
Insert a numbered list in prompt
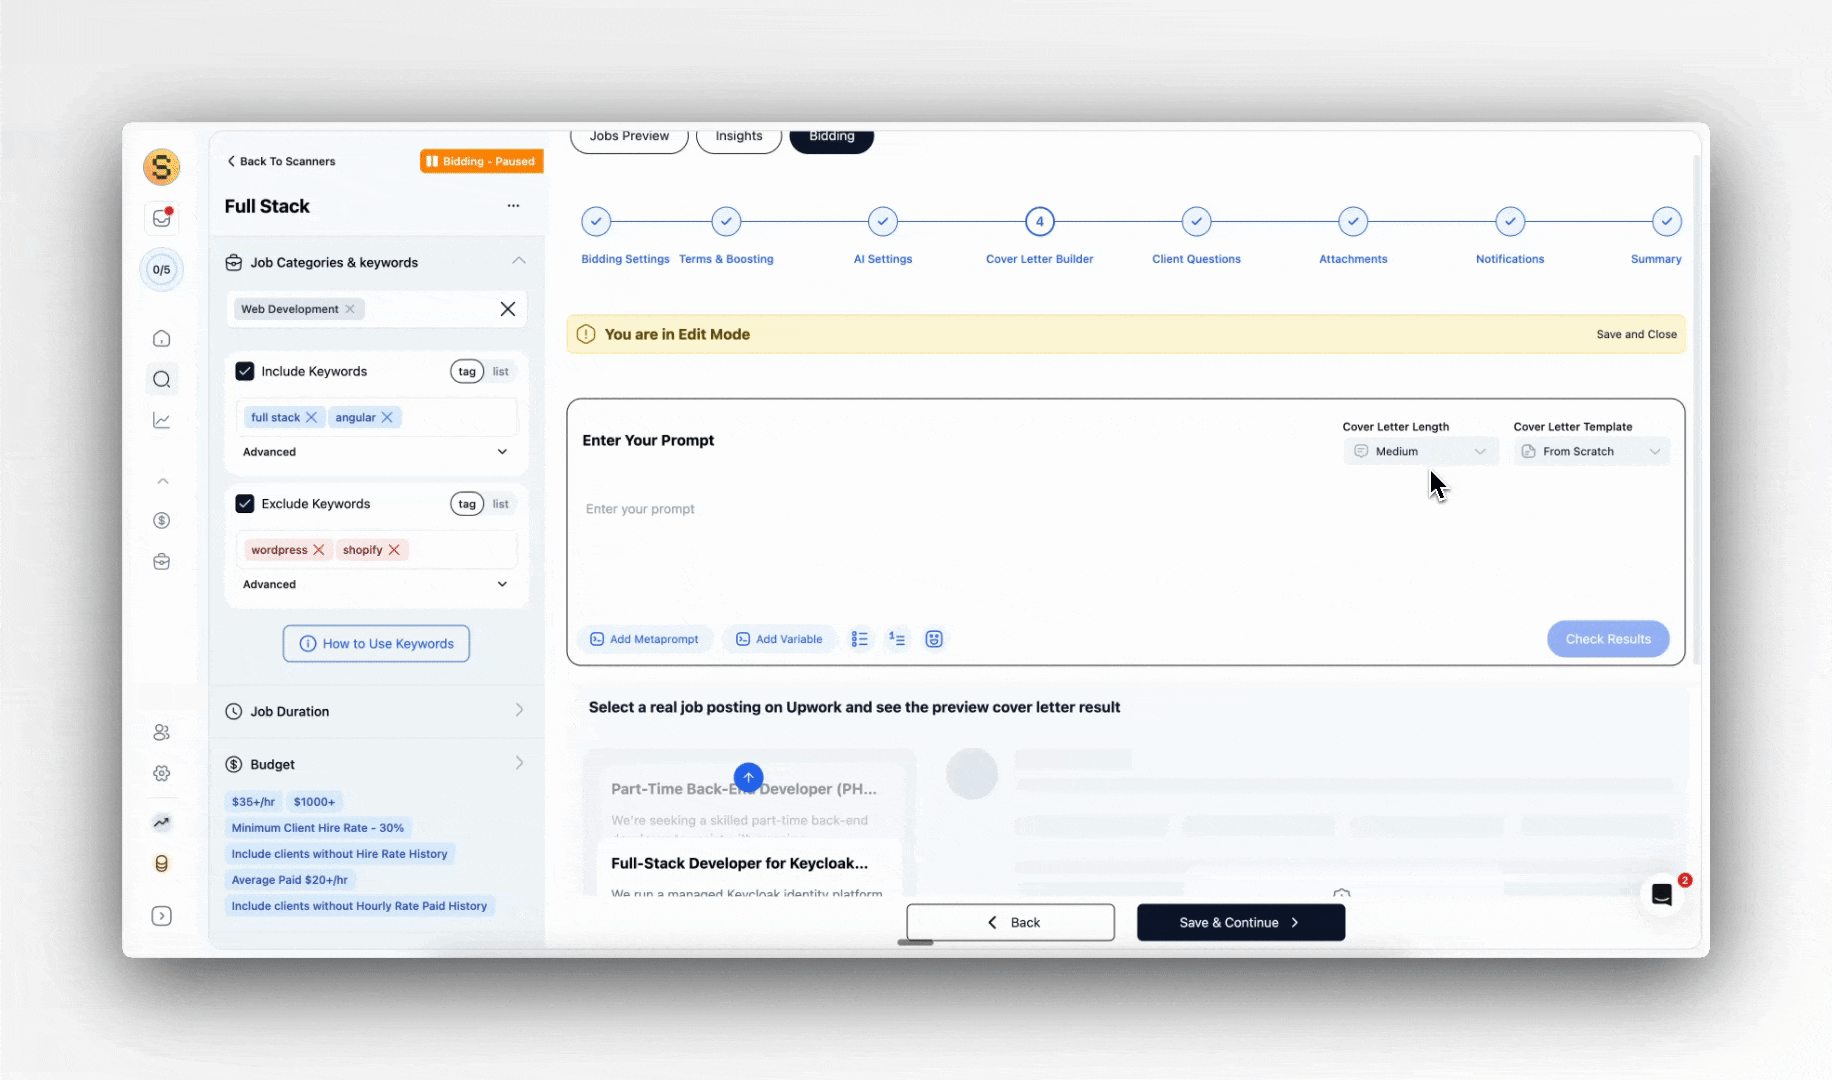click(897, 639)
